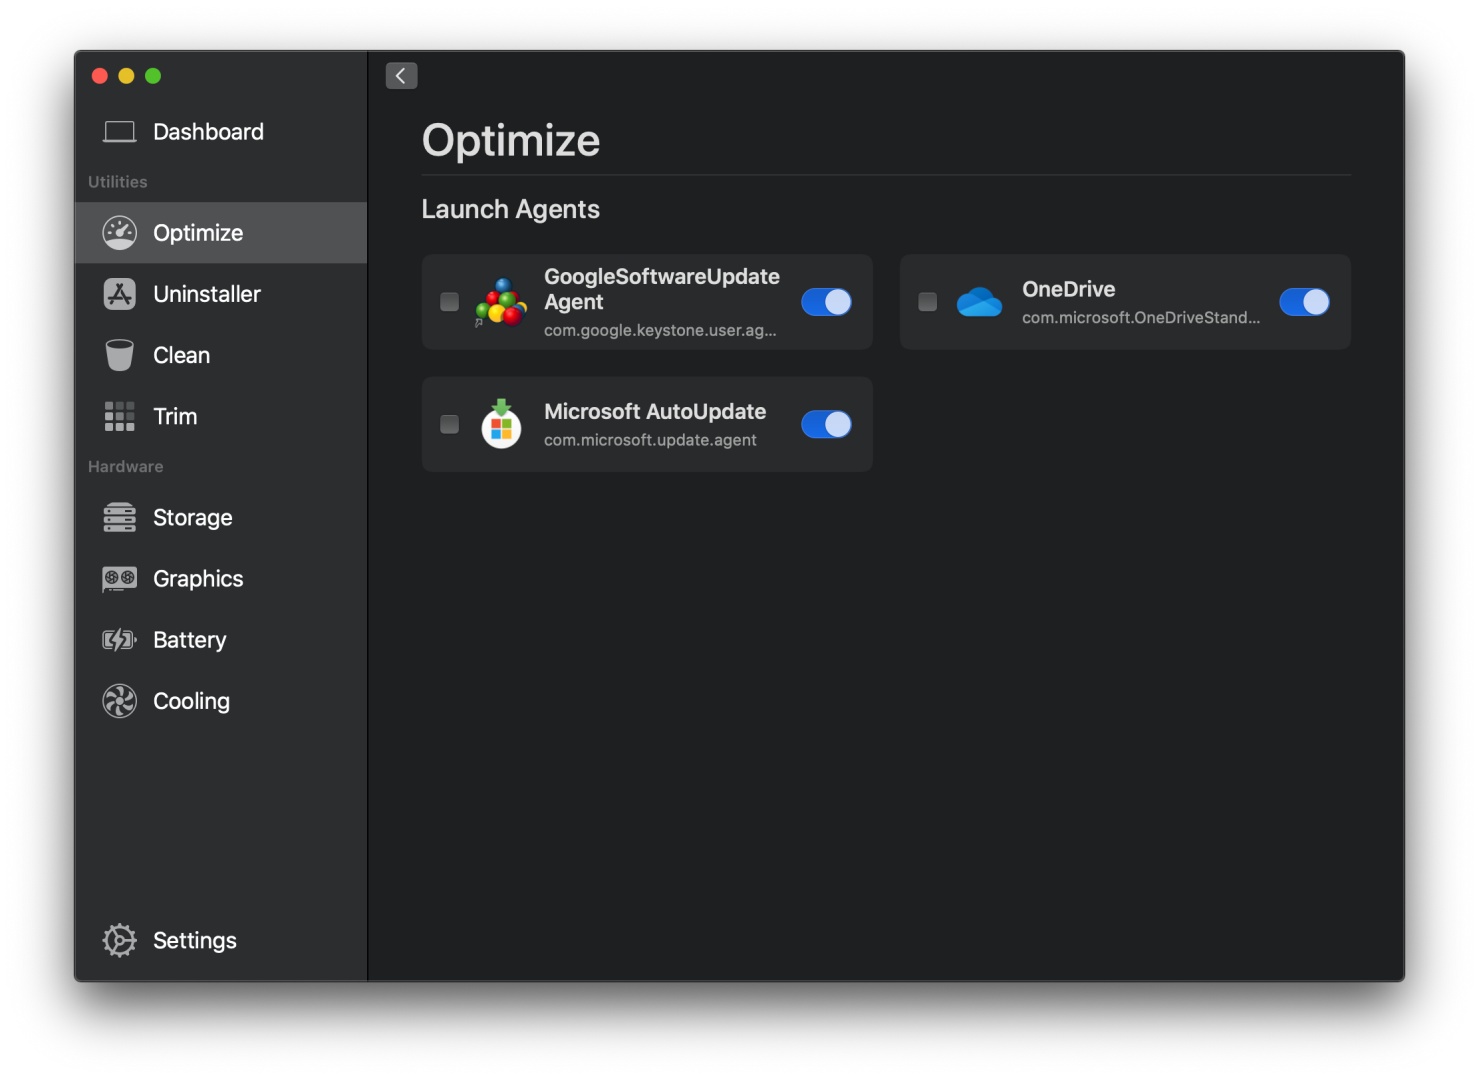The height and width of the screenshot is (1080, 1479).
Task: Click the Optimize speedometer icon in sidebar
Action: (x=120, y=233)
